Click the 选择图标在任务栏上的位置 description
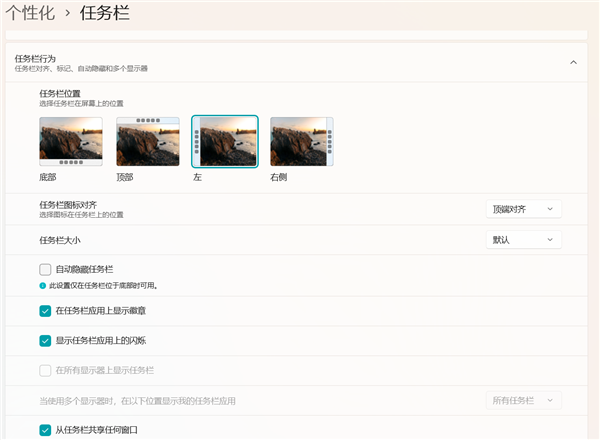 (x=81, y=215)
